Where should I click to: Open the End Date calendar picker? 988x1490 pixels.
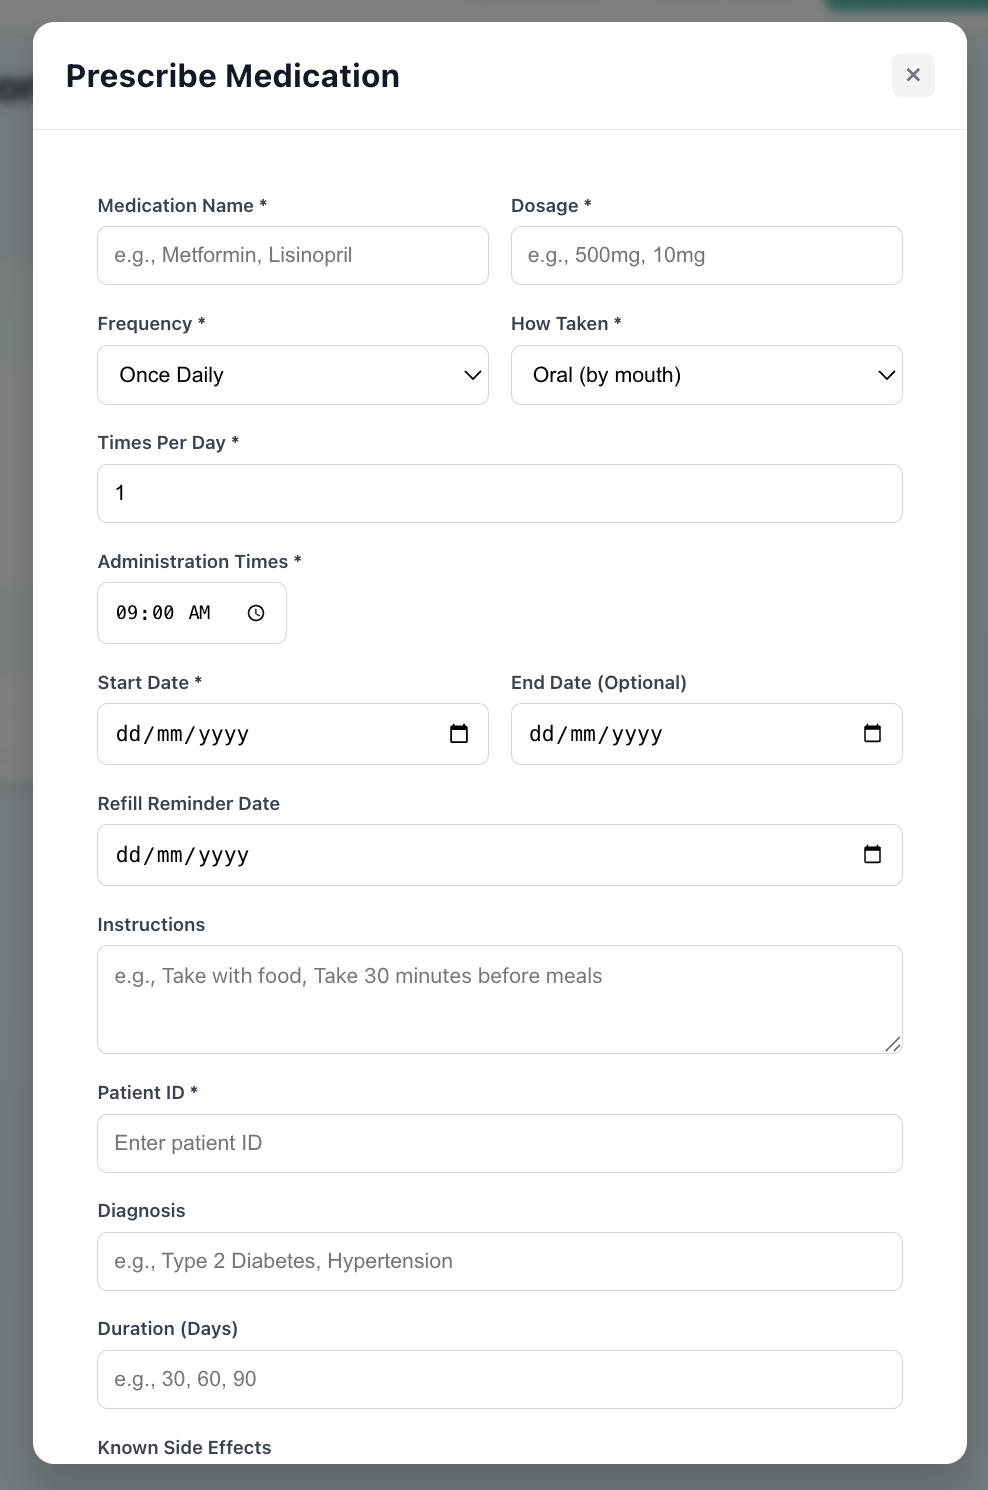tap(873, 733)
